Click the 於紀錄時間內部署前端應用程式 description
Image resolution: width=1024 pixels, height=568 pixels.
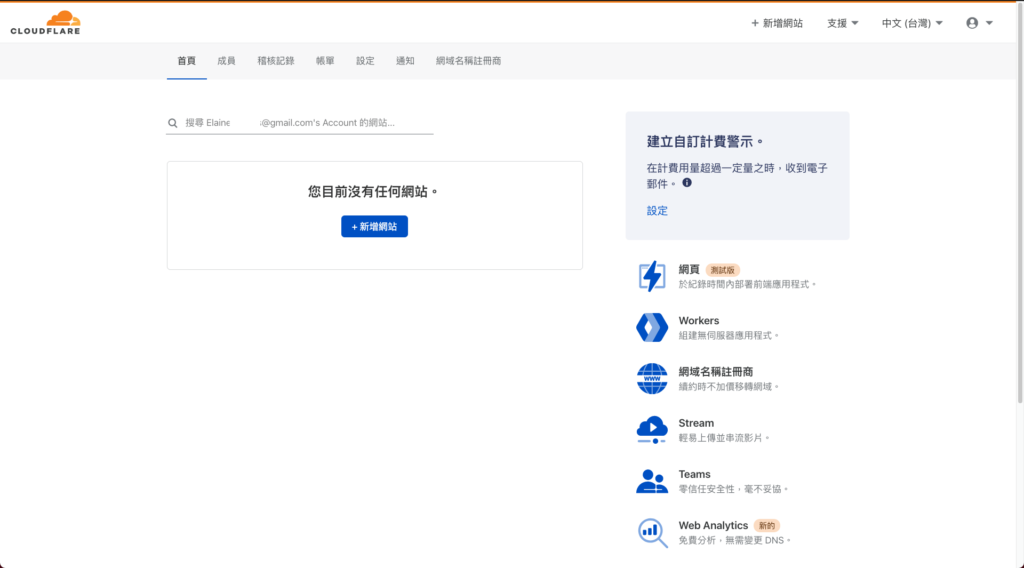747,284
